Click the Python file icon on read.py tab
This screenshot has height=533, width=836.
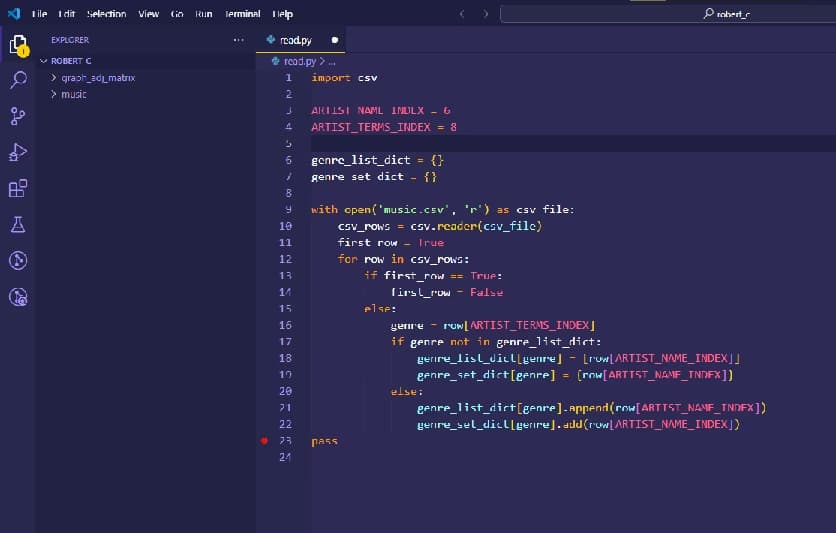pos(271,39)
